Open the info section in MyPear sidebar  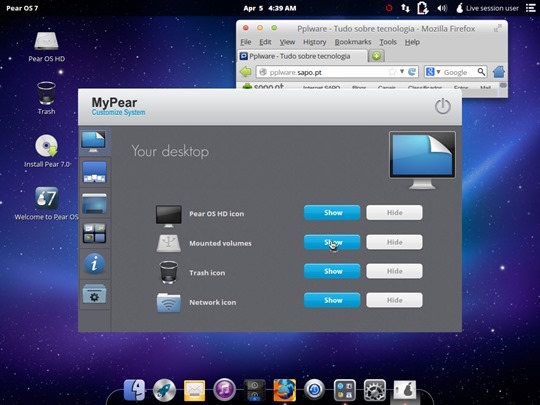point(94,264)
